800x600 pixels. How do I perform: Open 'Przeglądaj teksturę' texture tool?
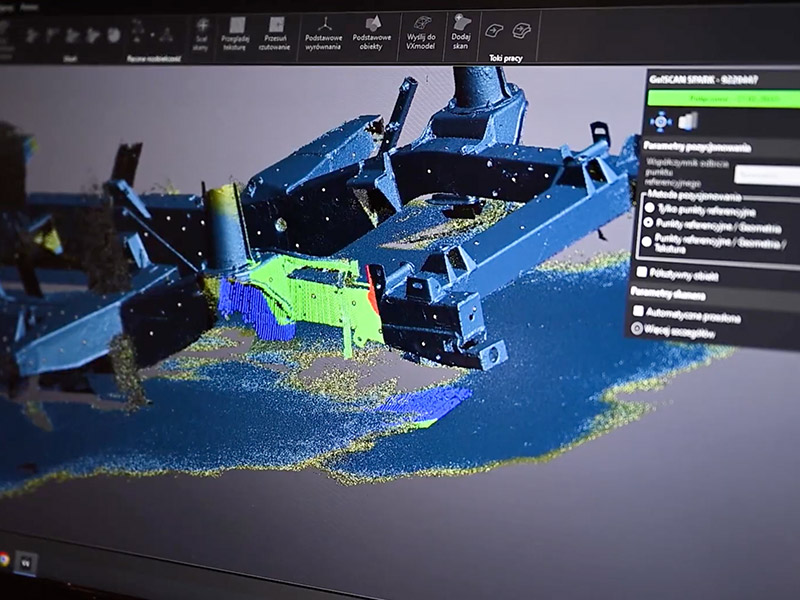238,28
